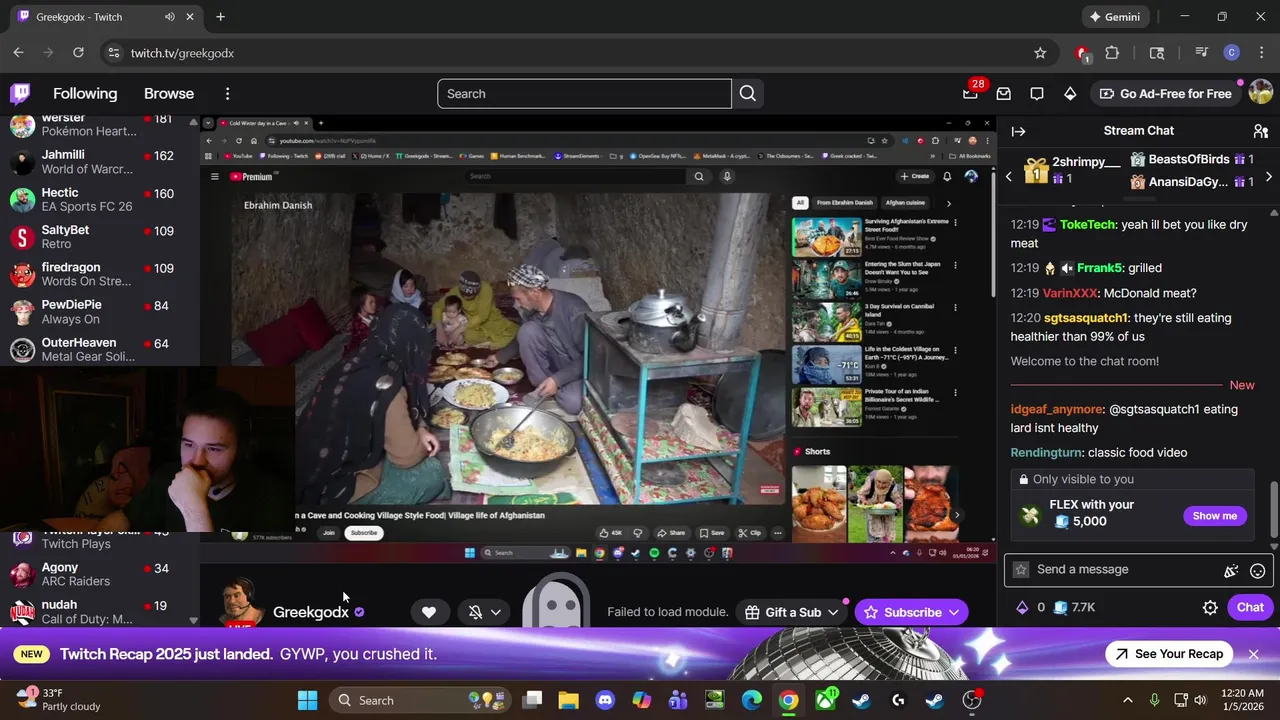Collapse the Stream Chat panel
This screenshot has height=720, width=1280.
click(x=1018, y=131)
